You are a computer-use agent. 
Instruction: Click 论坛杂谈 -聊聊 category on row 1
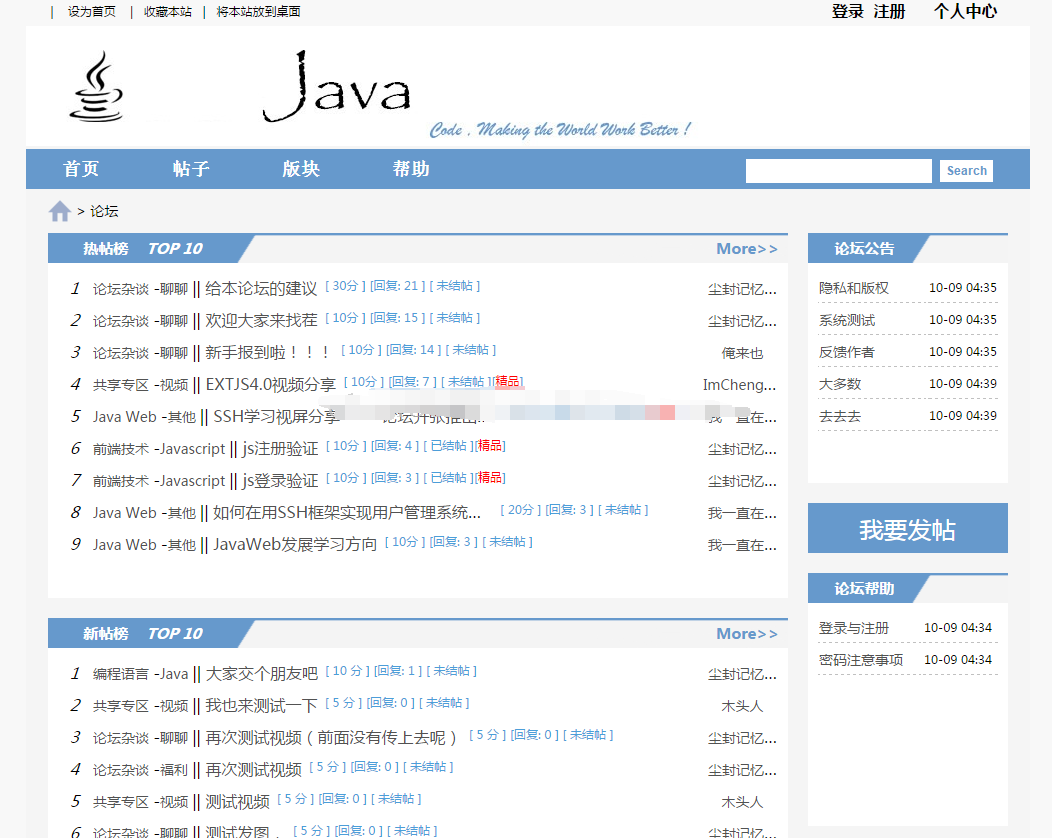[x=140, y=289]
